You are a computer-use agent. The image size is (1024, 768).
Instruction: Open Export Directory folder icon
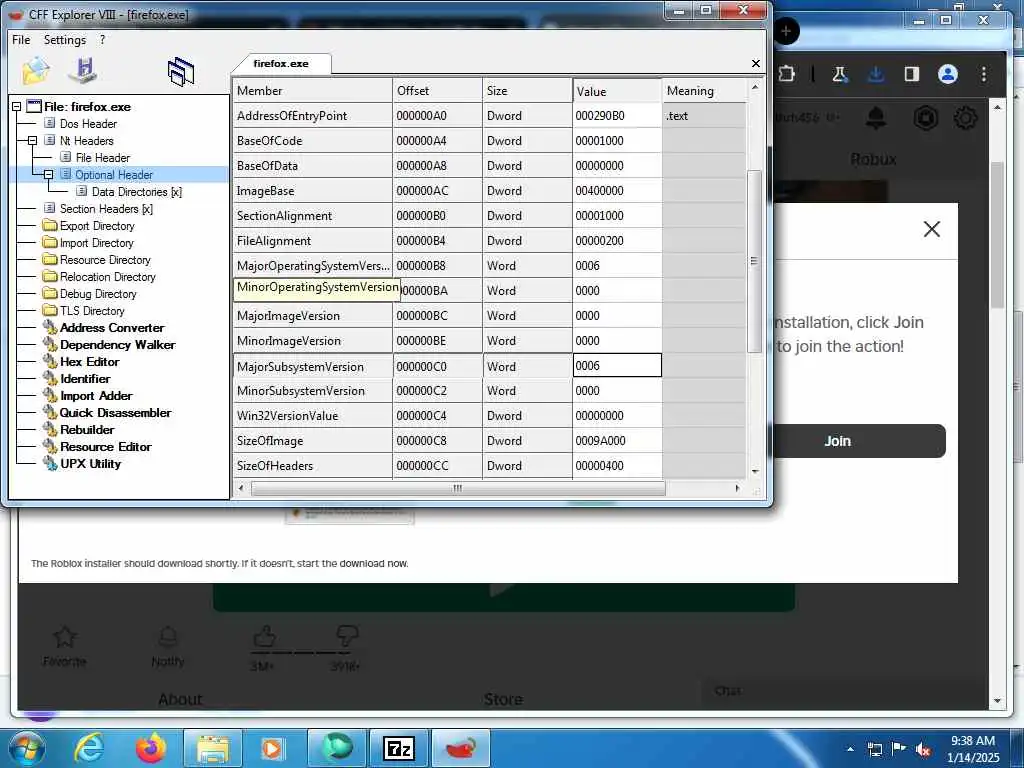(x=50, y=225)
